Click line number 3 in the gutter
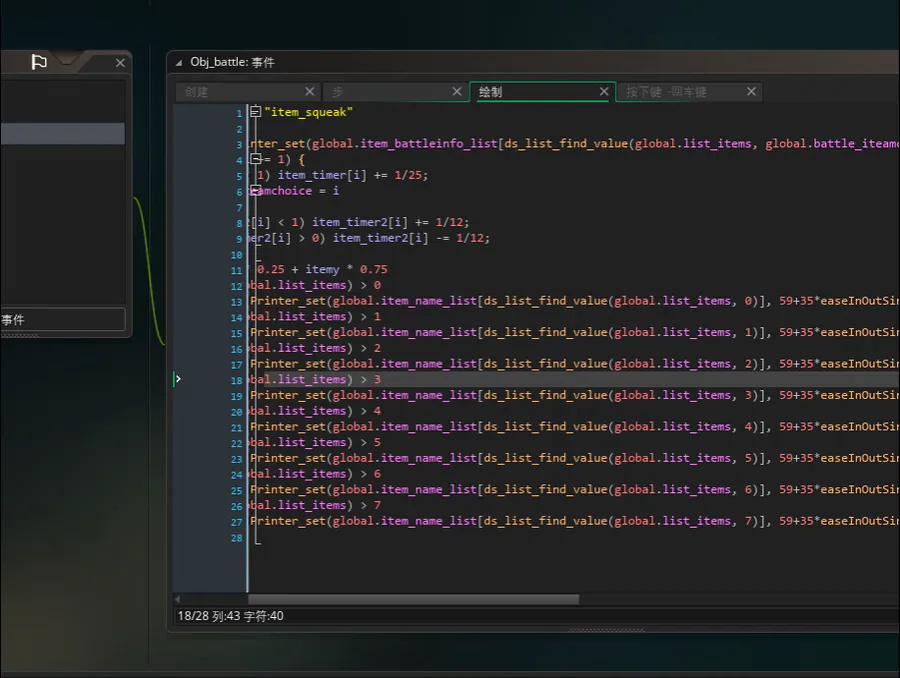Screen dimensions: 900x678 click(x=239, y=145)
